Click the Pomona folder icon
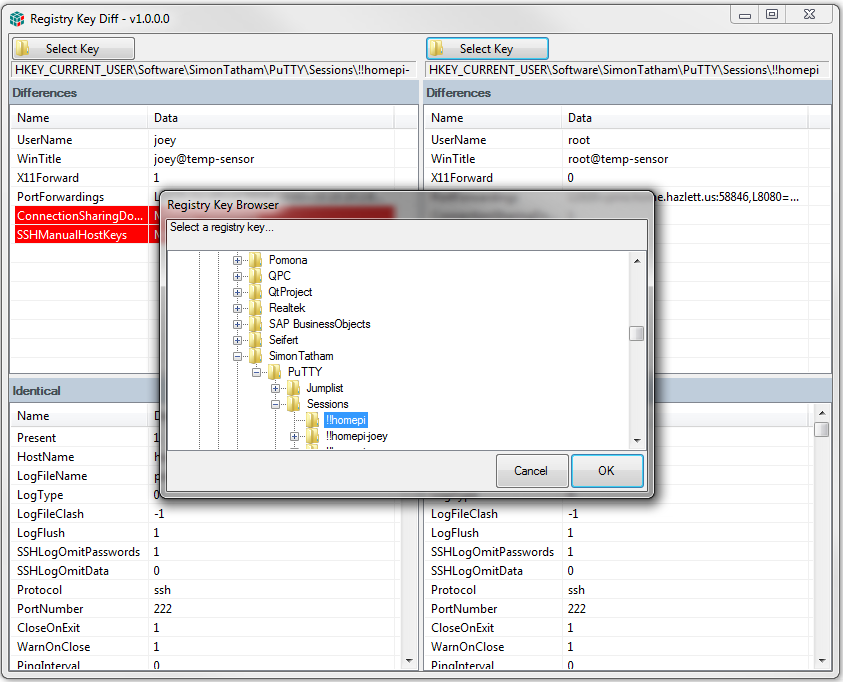 (x=256, y=260)
